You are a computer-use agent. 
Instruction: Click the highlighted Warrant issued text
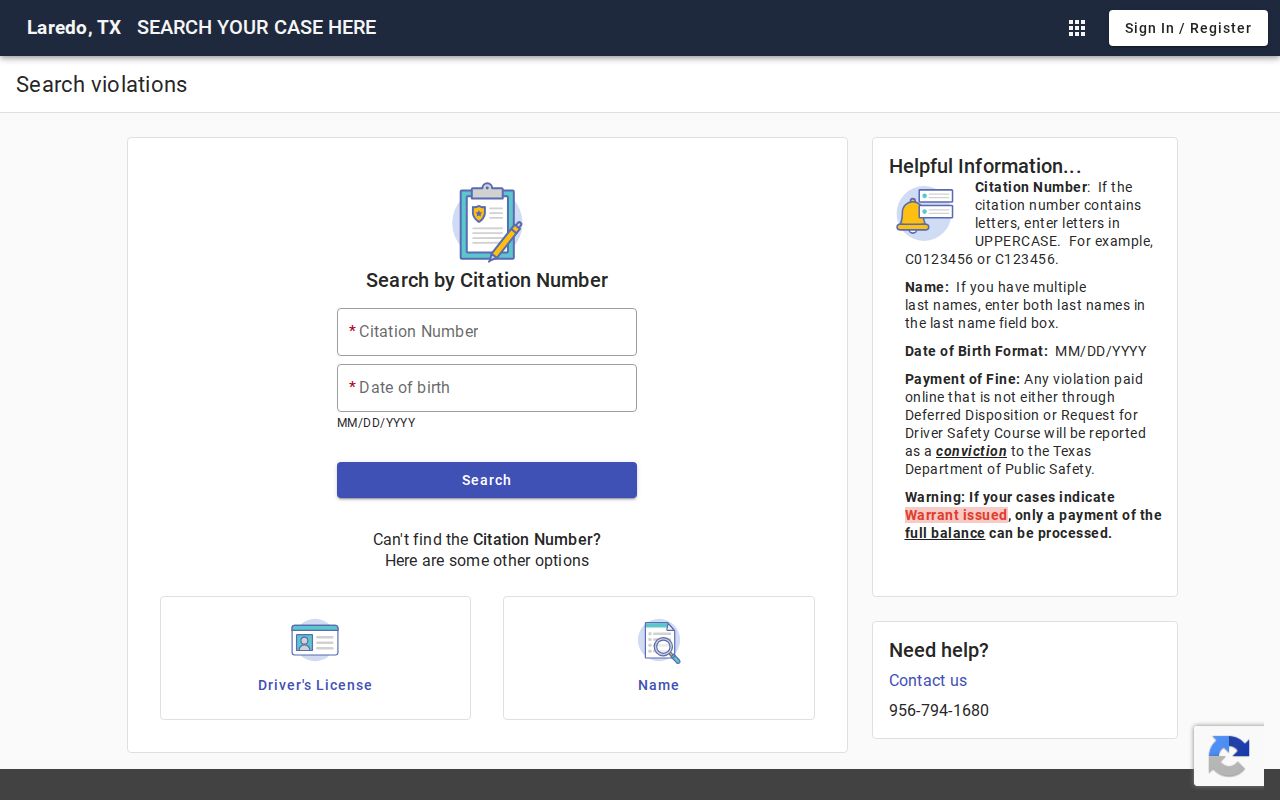956,515
